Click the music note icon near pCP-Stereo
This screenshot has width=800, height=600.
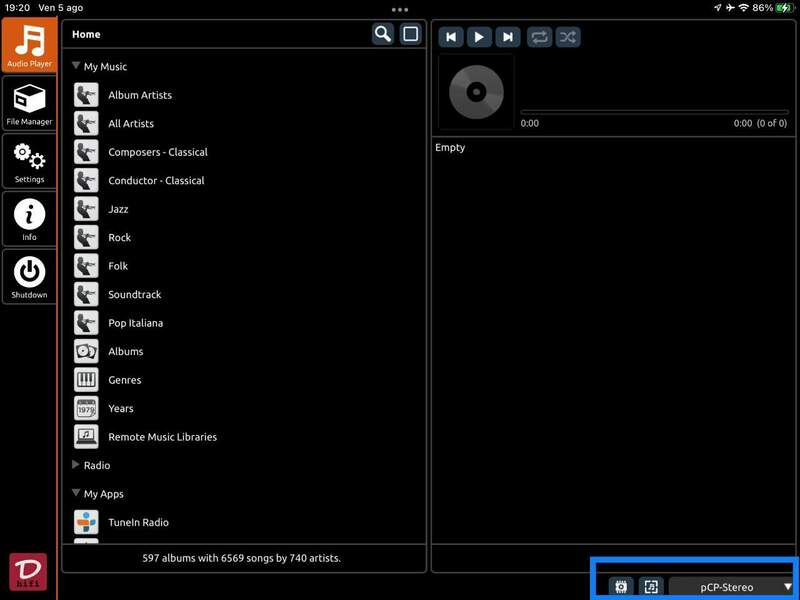click(651, 587)
